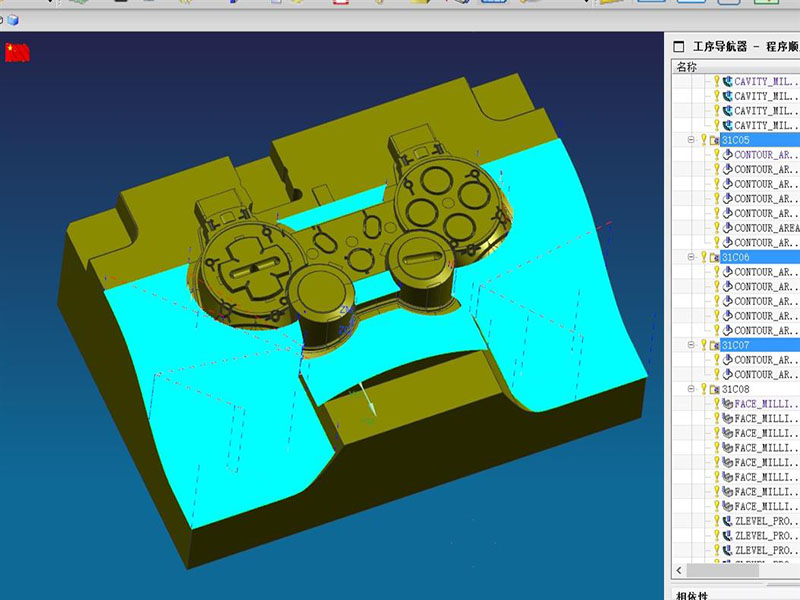800x600 pixels.
Task: Select the fully labeled CONTOUR_AREA operation
Action: pyautogui.click(x=767, y=228)
